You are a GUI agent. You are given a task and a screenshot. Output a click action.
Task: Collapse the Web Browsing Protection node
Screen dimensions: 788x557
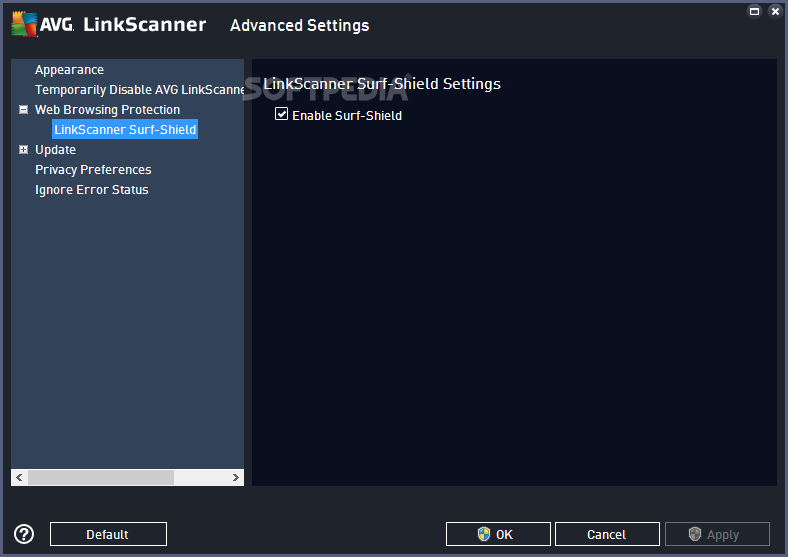[23, 110]
